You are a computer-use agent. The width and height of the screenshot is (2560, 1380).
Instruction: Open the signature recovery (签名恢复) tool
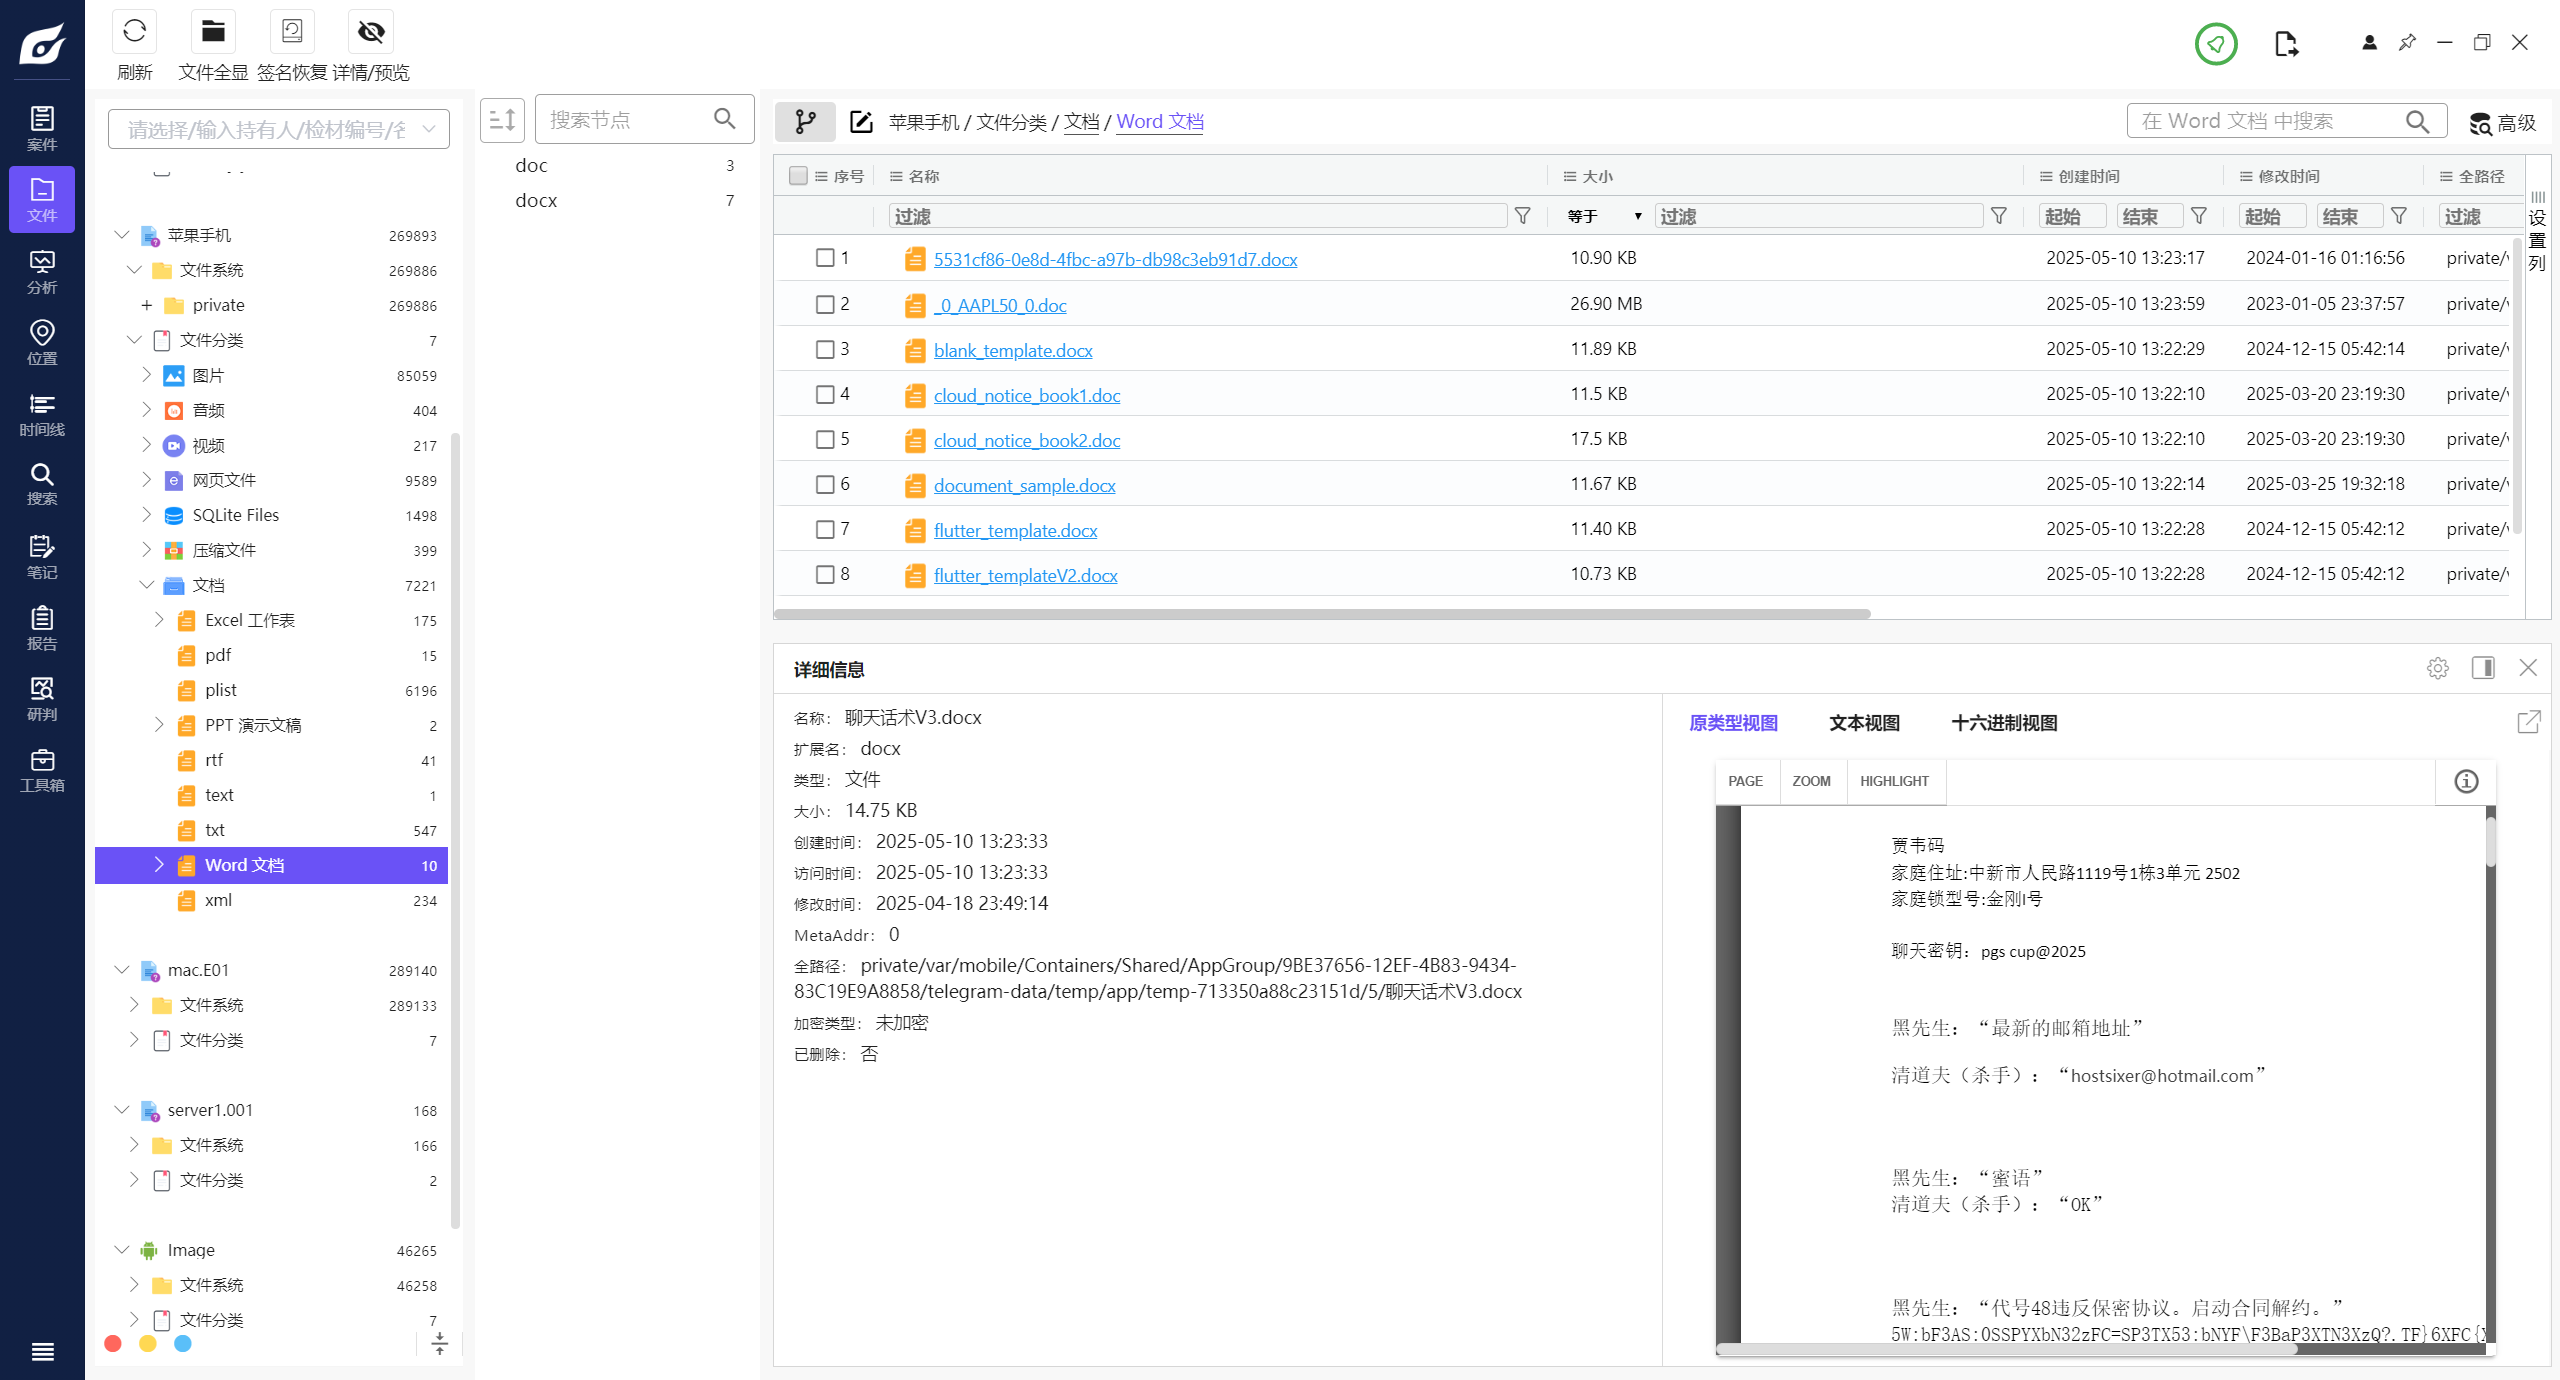292,32
